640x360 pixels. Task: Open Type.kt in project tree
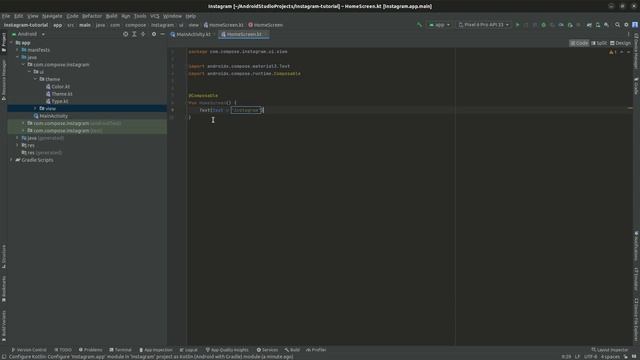point(60,101)
